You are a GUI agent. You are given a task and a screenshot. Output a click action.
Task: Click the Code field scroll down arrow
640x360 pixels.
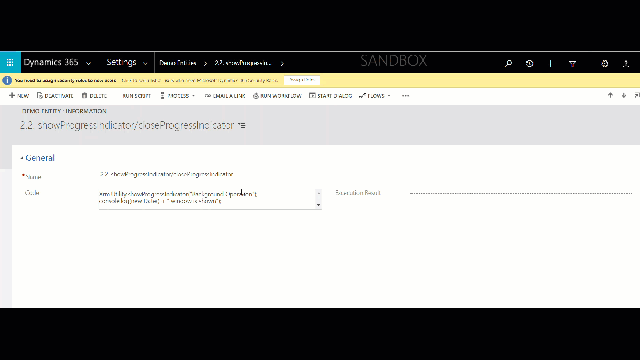pyautogui.click(x=318, y=205)
